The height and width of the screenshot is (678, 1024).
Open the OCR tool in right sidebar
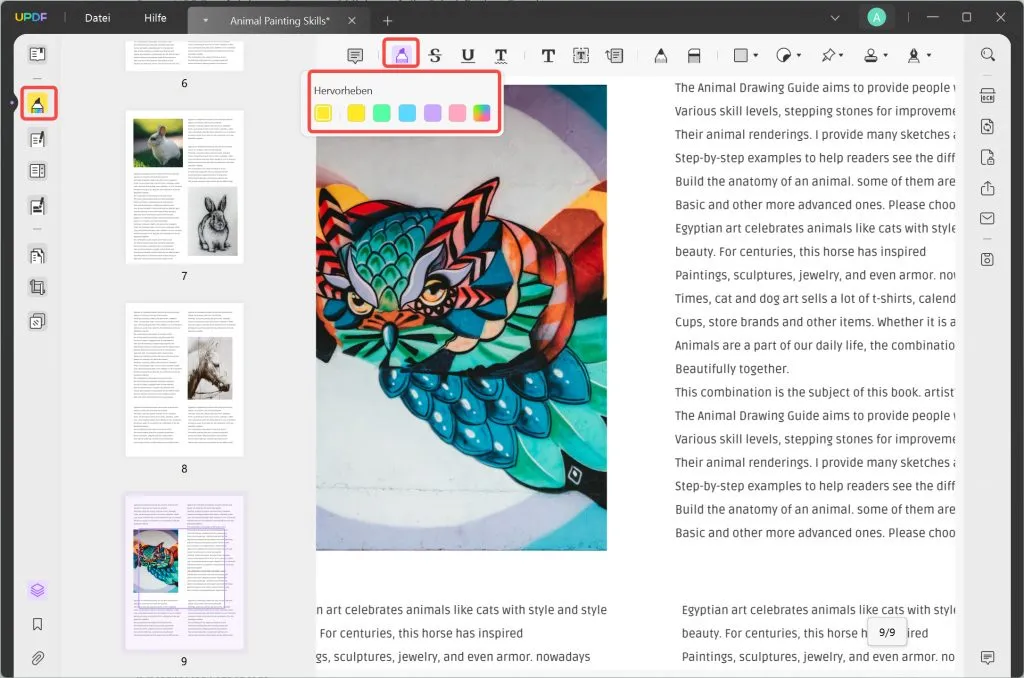[987, 96]
